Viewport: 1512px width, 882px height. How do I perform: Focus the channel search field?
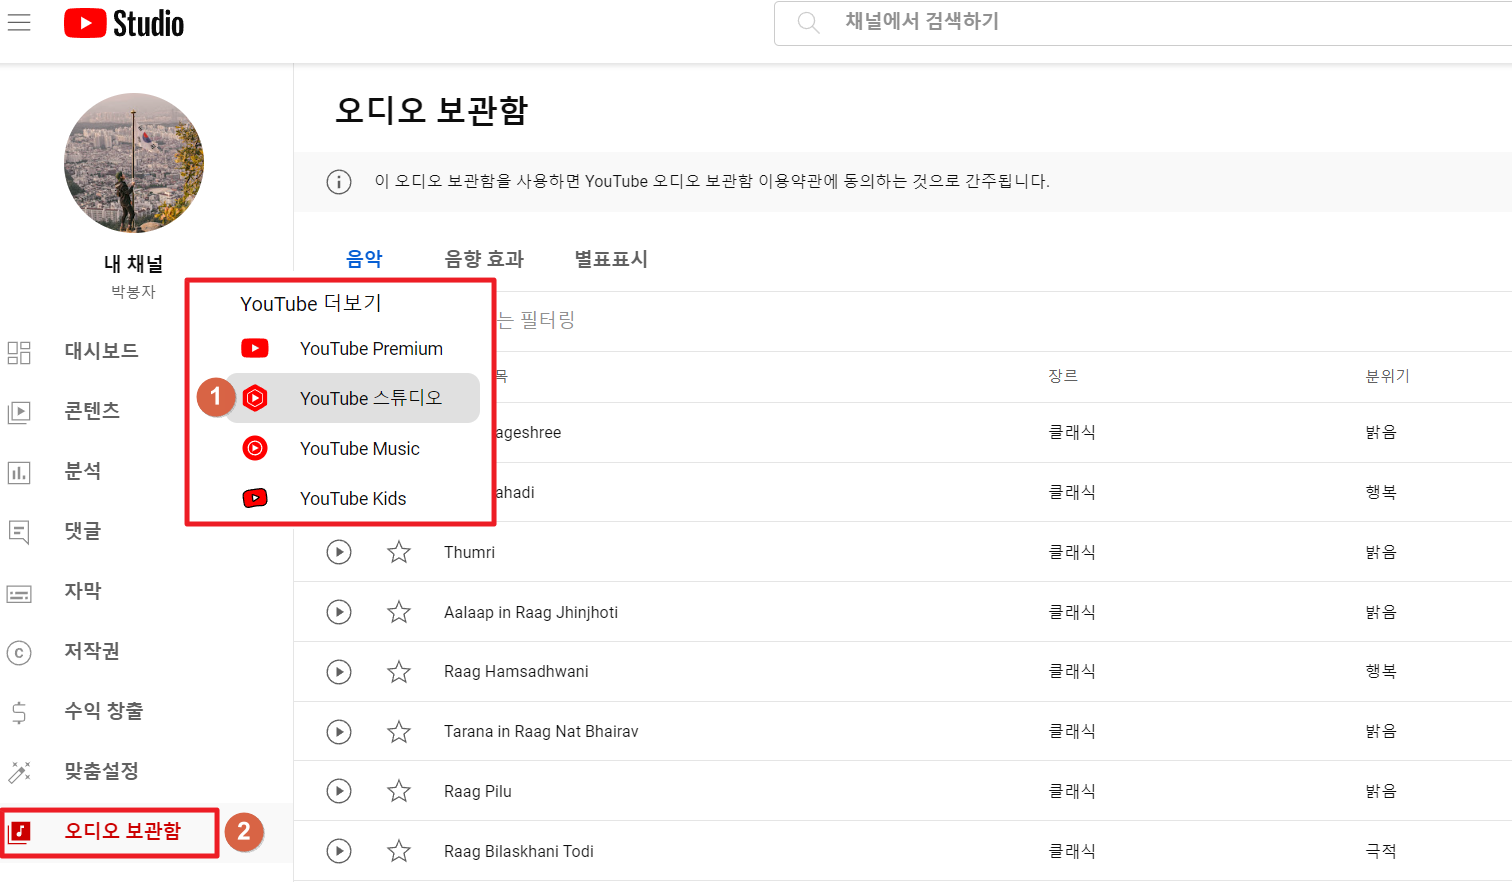click(x=1143, y=22)
